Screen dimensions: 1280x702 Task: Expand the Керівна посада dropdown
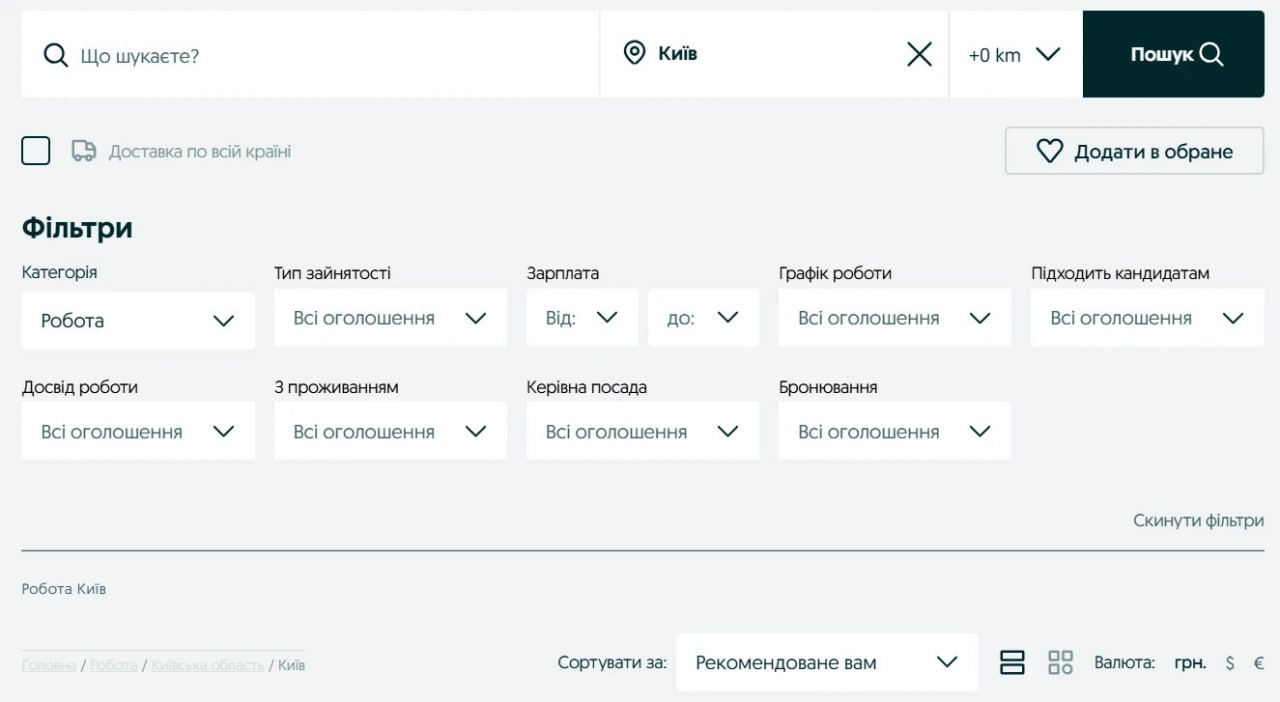(643, 431)
